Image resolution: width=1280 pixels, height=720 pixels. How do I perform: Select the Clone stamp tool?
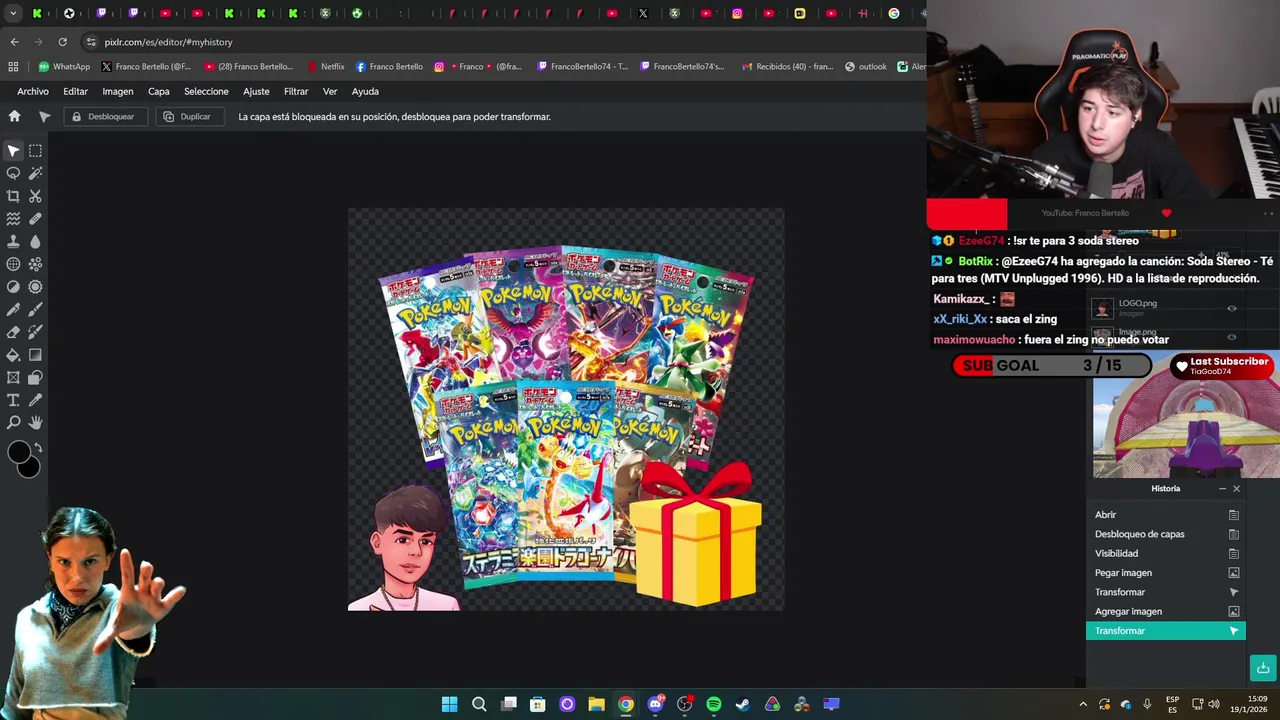tap(13, 241)
